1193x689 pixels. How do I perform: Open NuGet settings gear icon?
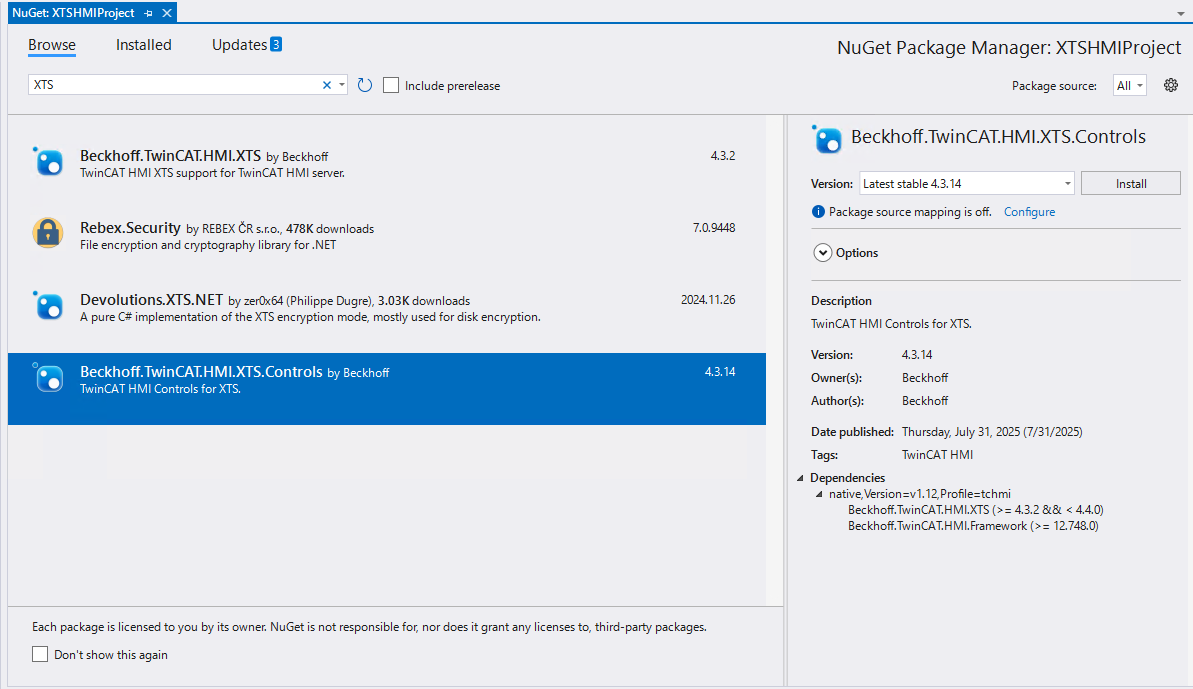point(1171,85)
